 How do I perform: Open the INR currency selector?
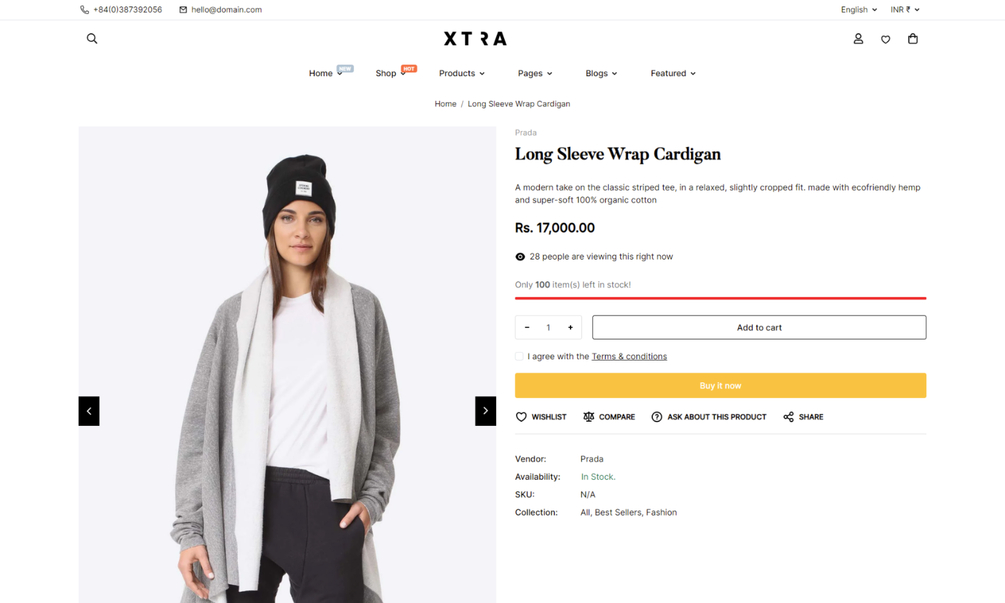pos(904,10)
